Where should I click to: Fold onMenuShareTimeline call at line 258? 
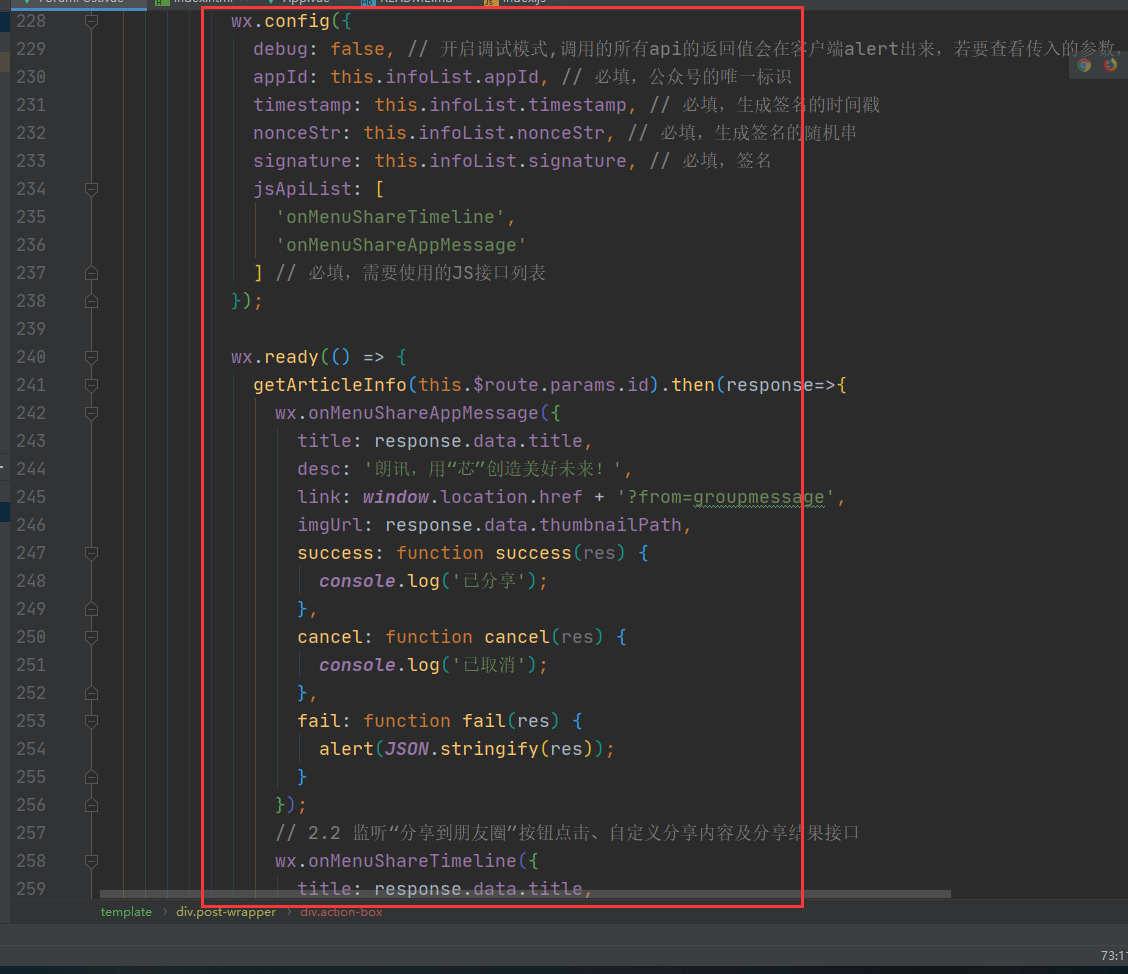pyautogui.click(x=91, y=861)
